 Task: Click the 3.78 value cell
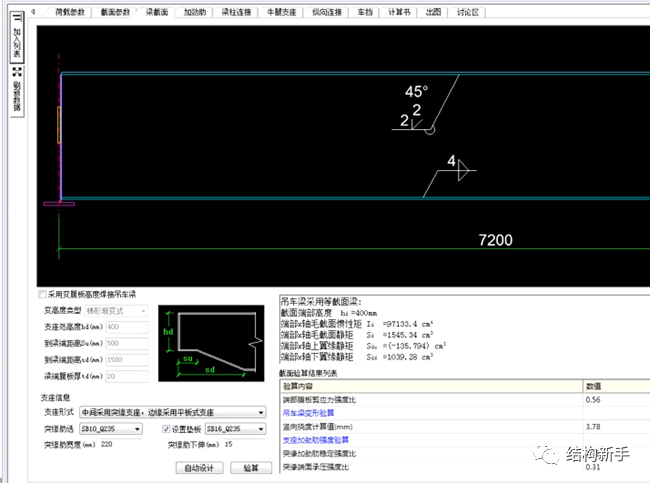point(593,427)
